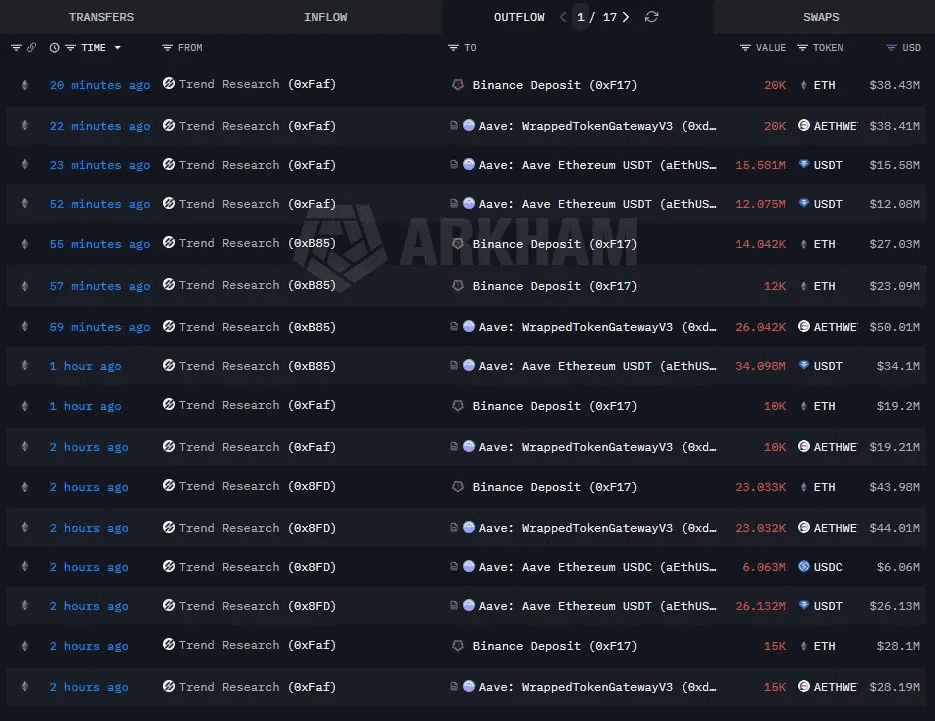The height and width of the screenshot is (721, 935).
Task: Click the USDC token icon
Action: [x=803, y=567]
